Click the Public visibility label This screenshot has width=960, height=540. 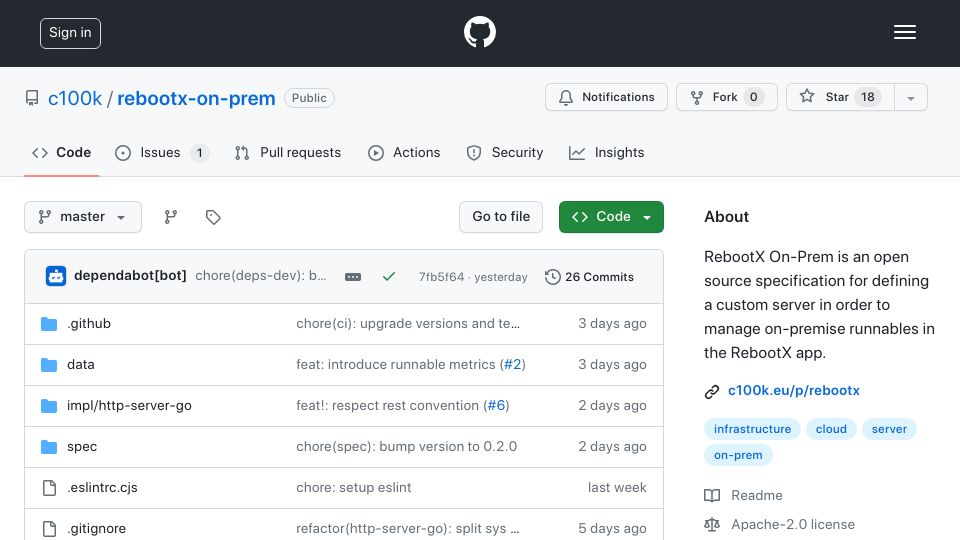point(309,98)
